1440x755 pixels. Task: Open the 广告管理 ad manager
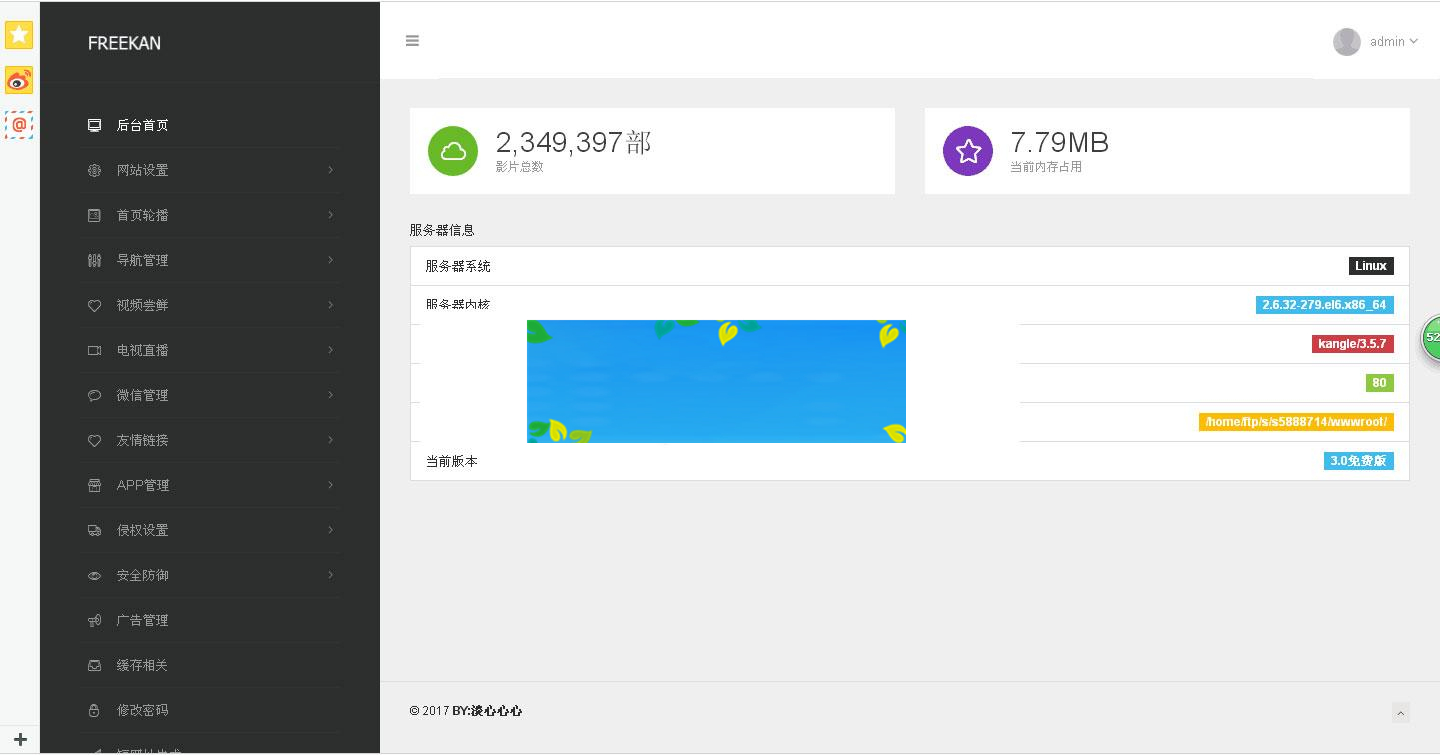click(141, 620)
